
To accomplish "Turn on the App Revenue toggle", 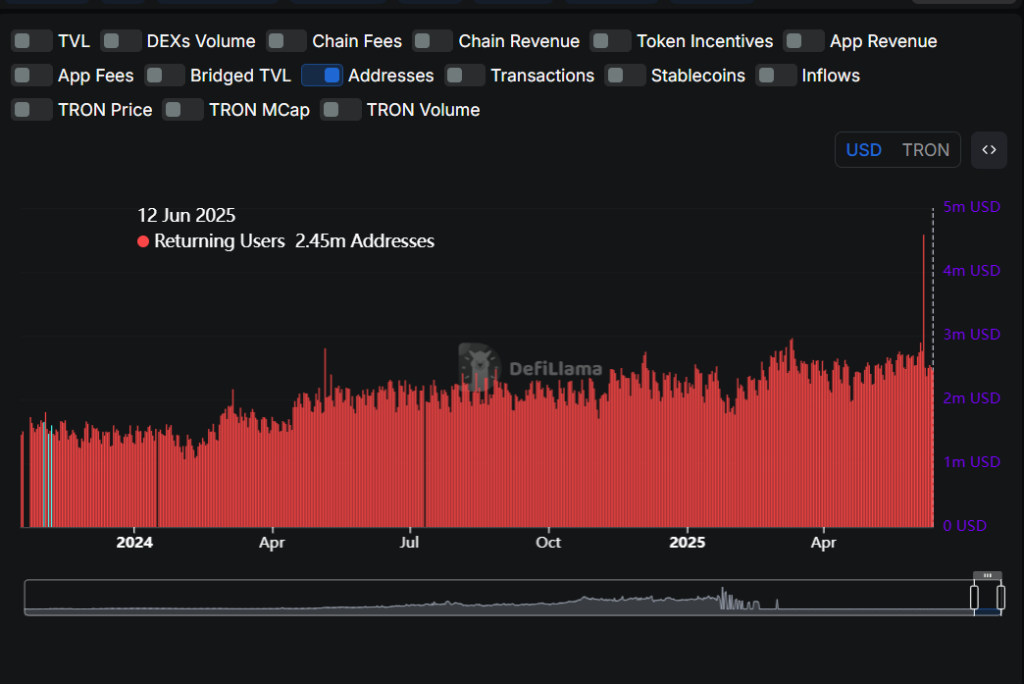I will tap(804, 41).
